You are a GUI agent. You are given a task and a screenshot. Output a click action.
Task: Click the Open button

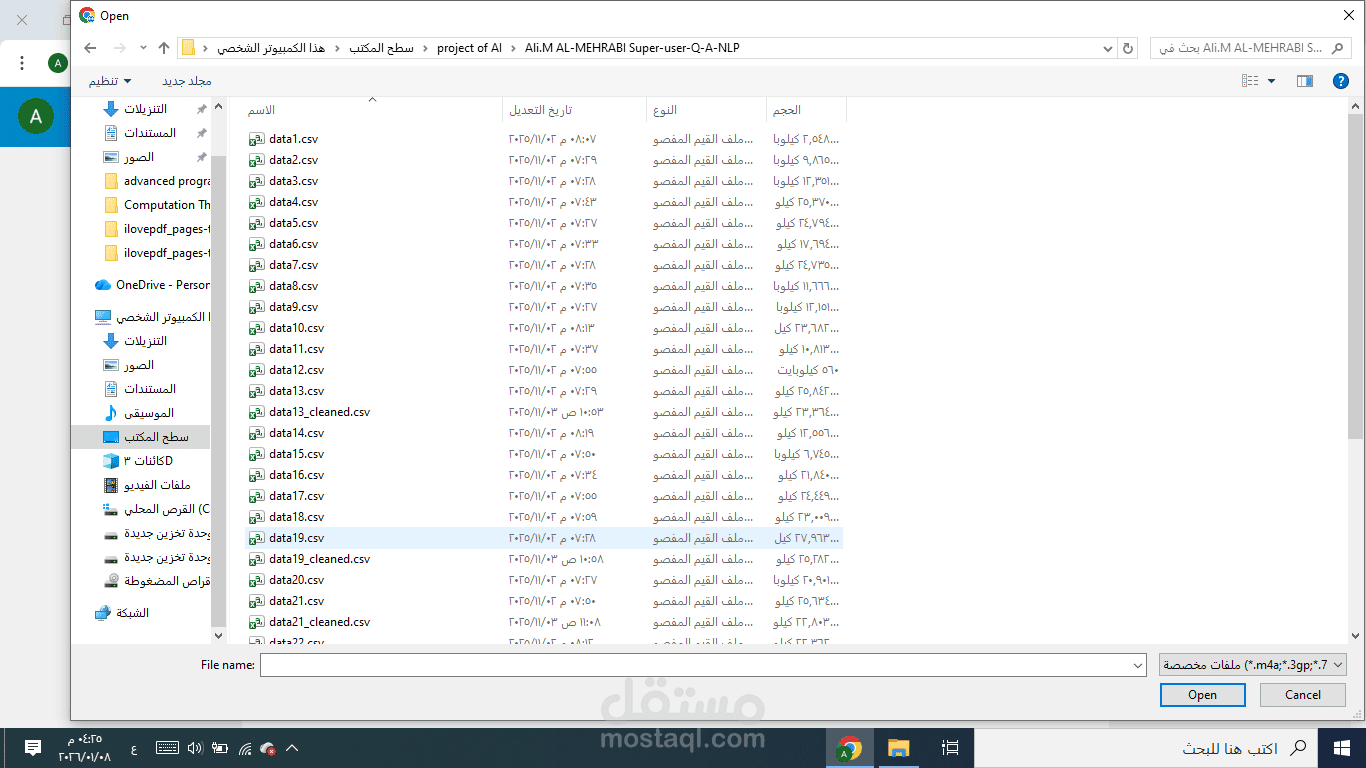pyautogui.click(x=1202, y=695)
